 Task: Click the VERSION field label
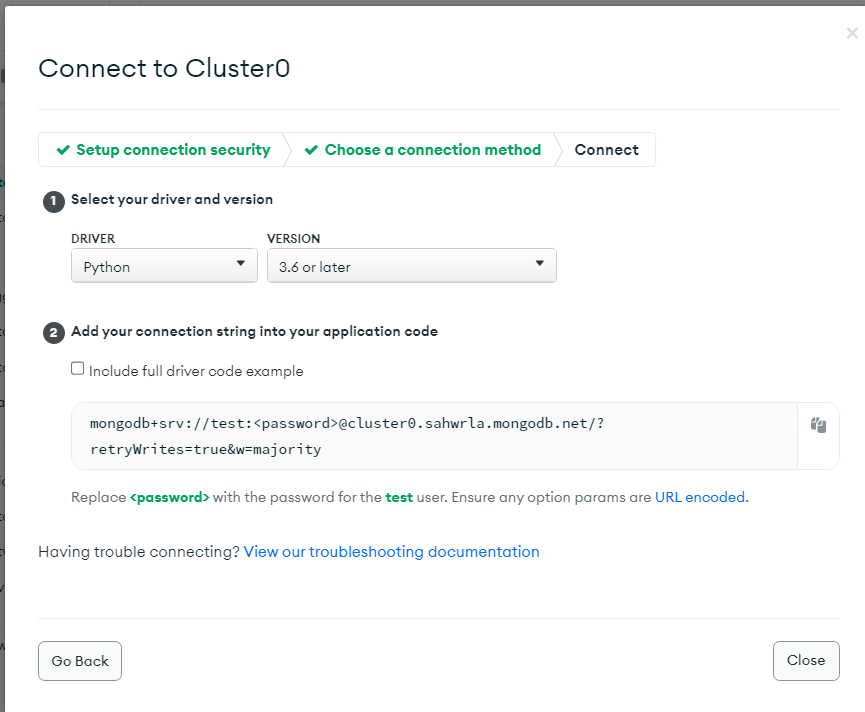point(293,239)
